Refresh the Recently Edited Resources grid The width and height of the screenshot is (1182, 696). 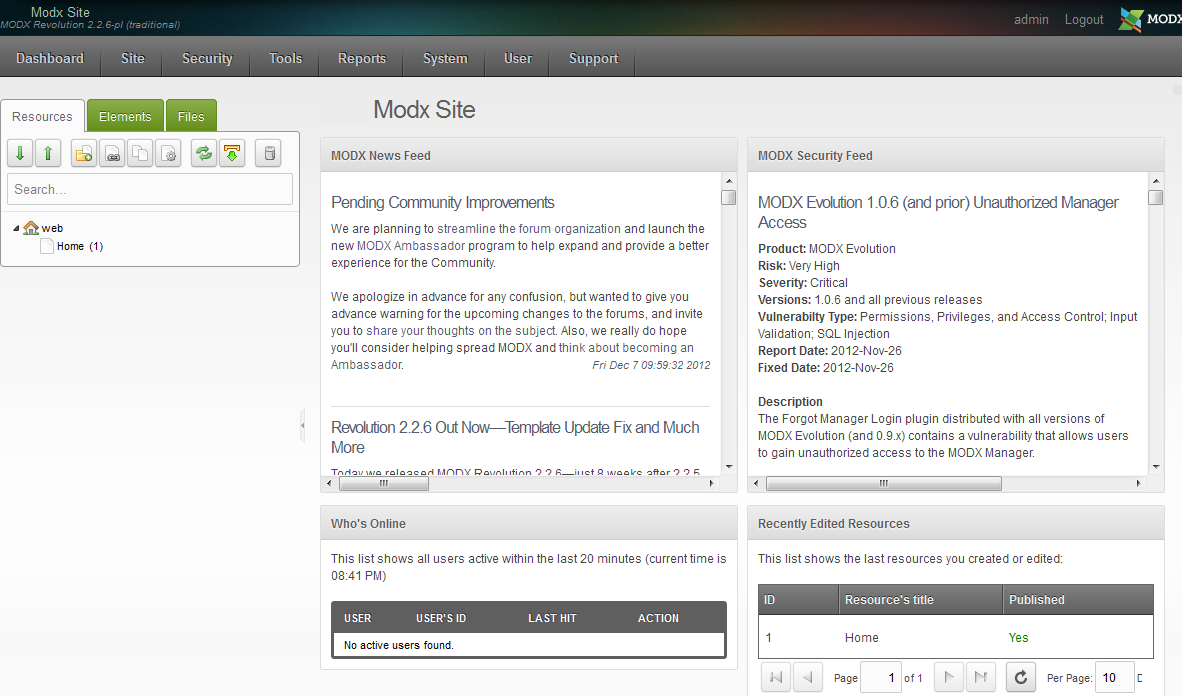(x=1020, y=677)
